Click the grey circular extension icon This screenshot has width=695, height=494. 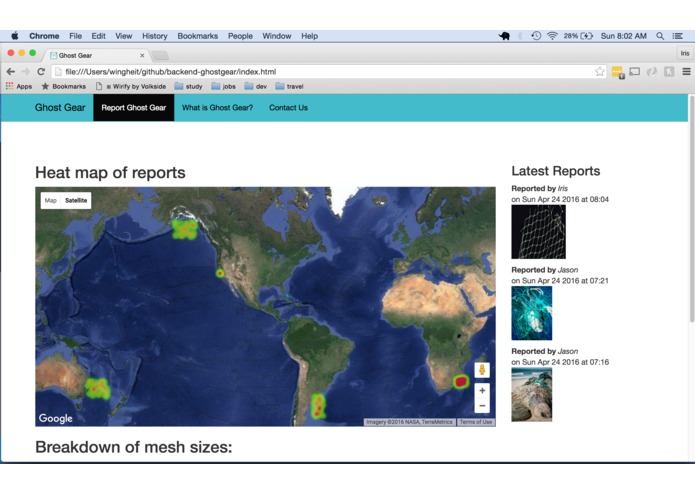click(652, 71)
